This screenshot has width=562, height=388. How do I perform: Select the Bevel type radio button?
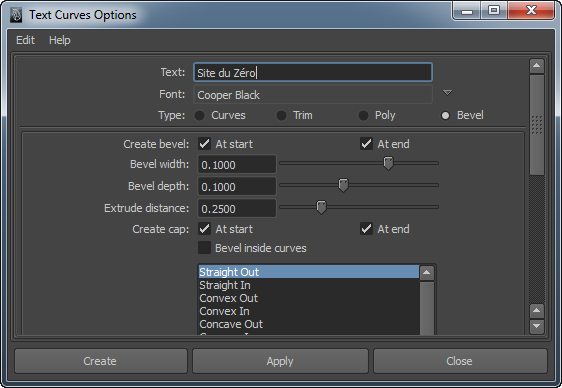click(445, 115)
